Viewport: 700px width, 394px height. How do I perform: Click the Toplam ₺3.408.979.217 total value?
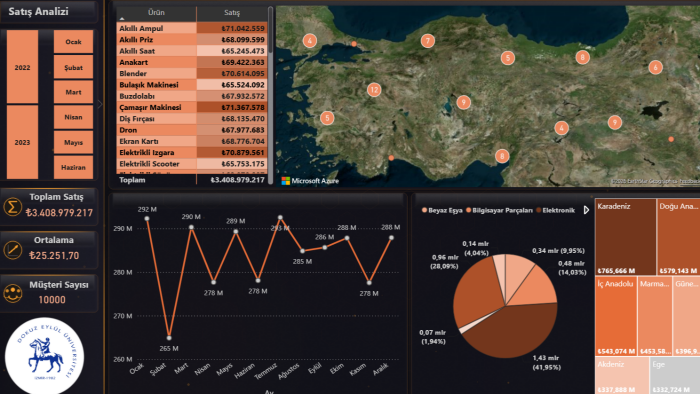[238, 180]
